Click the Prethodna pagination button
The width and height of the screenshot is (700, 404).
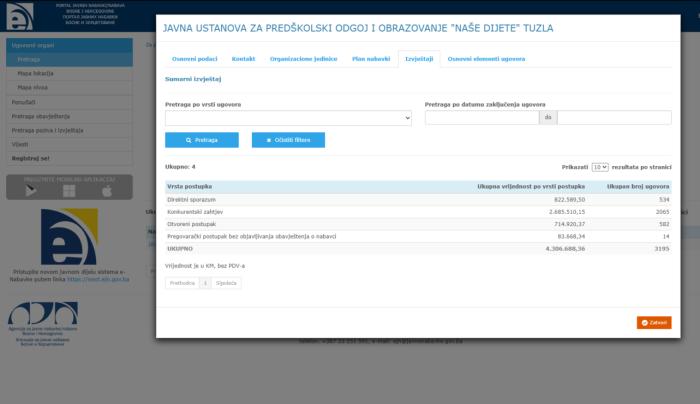tap(182, 283)
